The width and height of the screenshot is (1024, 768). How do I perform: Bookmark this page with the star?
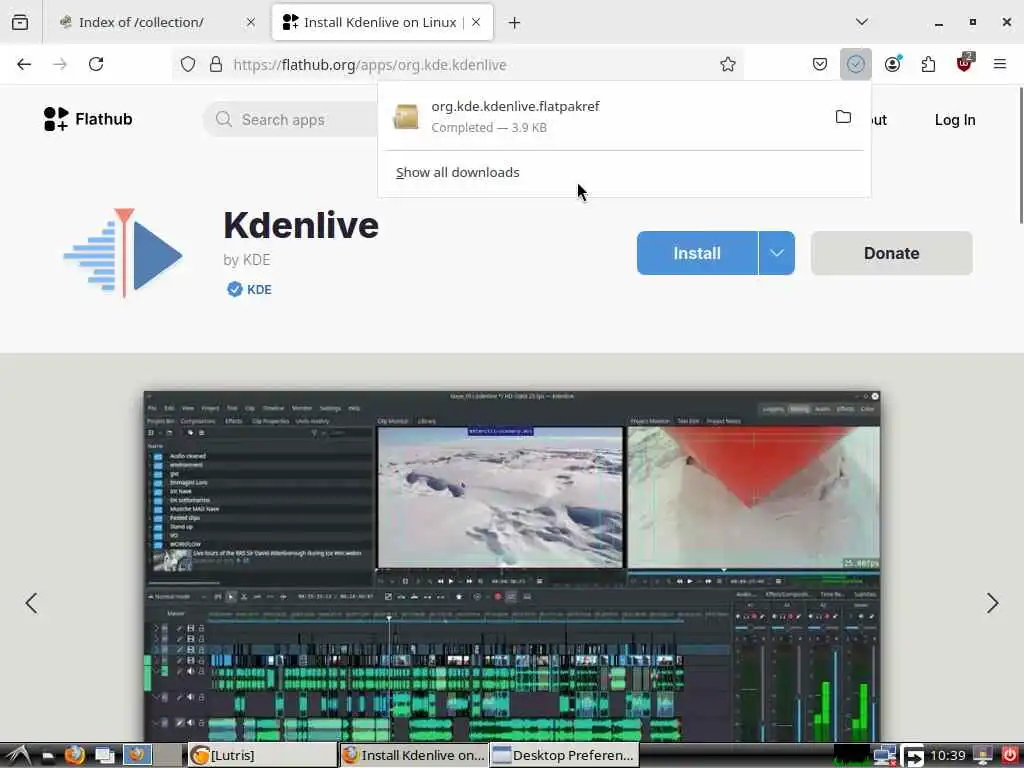pyautogui.click(x=728, y=64)
